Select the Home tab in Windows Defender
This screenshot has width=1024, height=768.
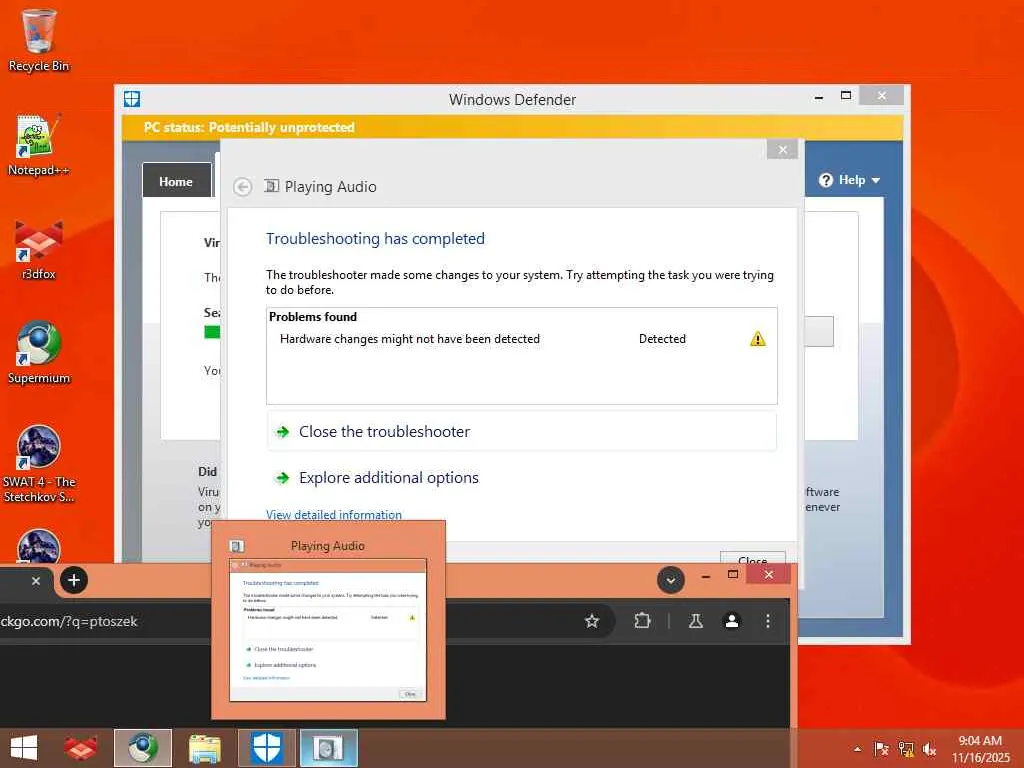click(x=176, y=181)
